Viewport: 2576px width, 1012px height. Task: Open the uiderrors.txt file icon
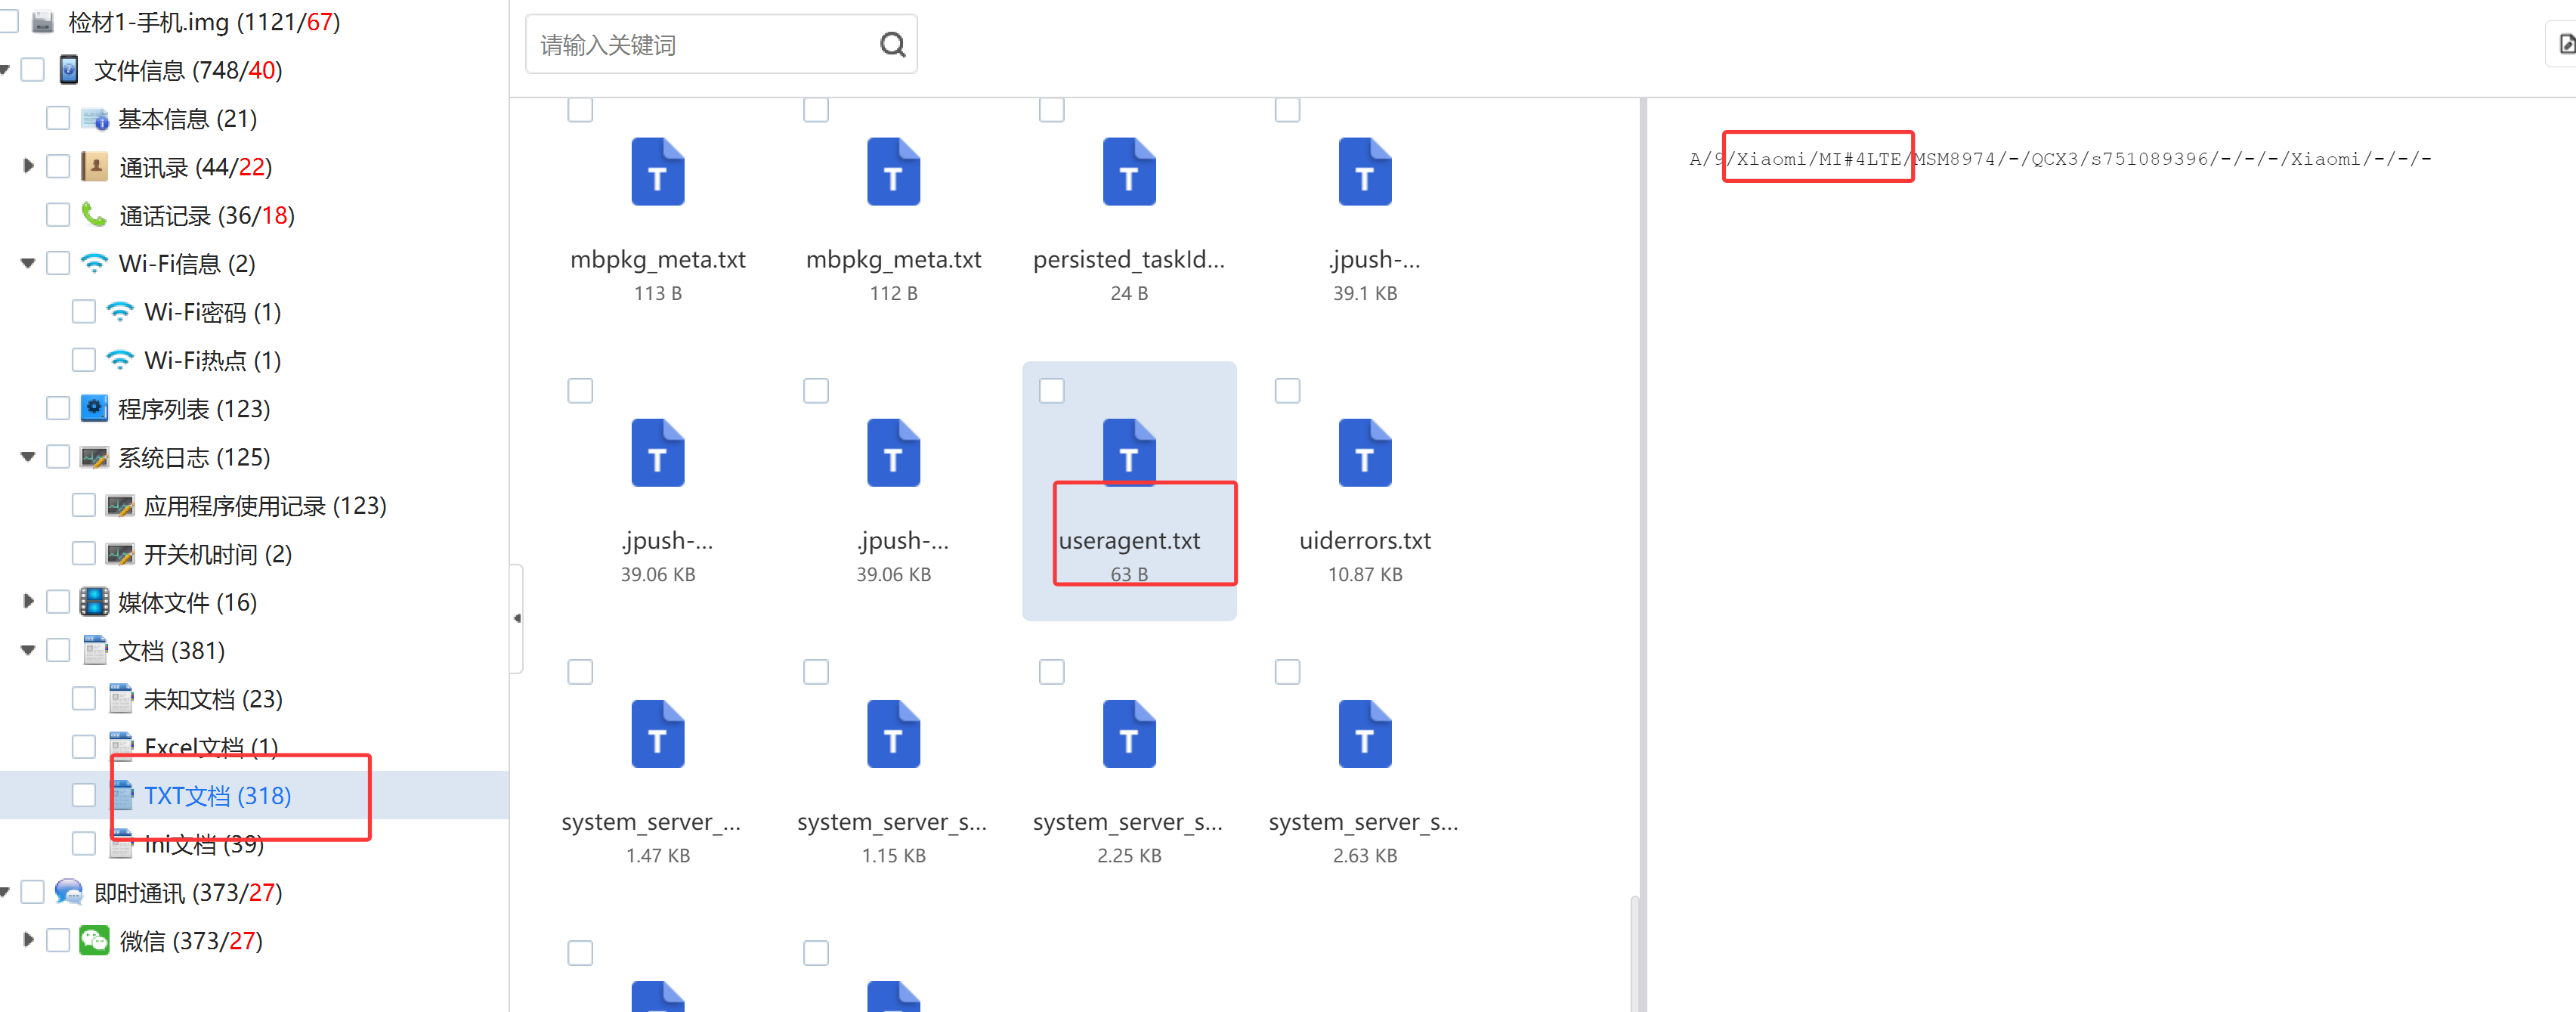(1364, 452)
